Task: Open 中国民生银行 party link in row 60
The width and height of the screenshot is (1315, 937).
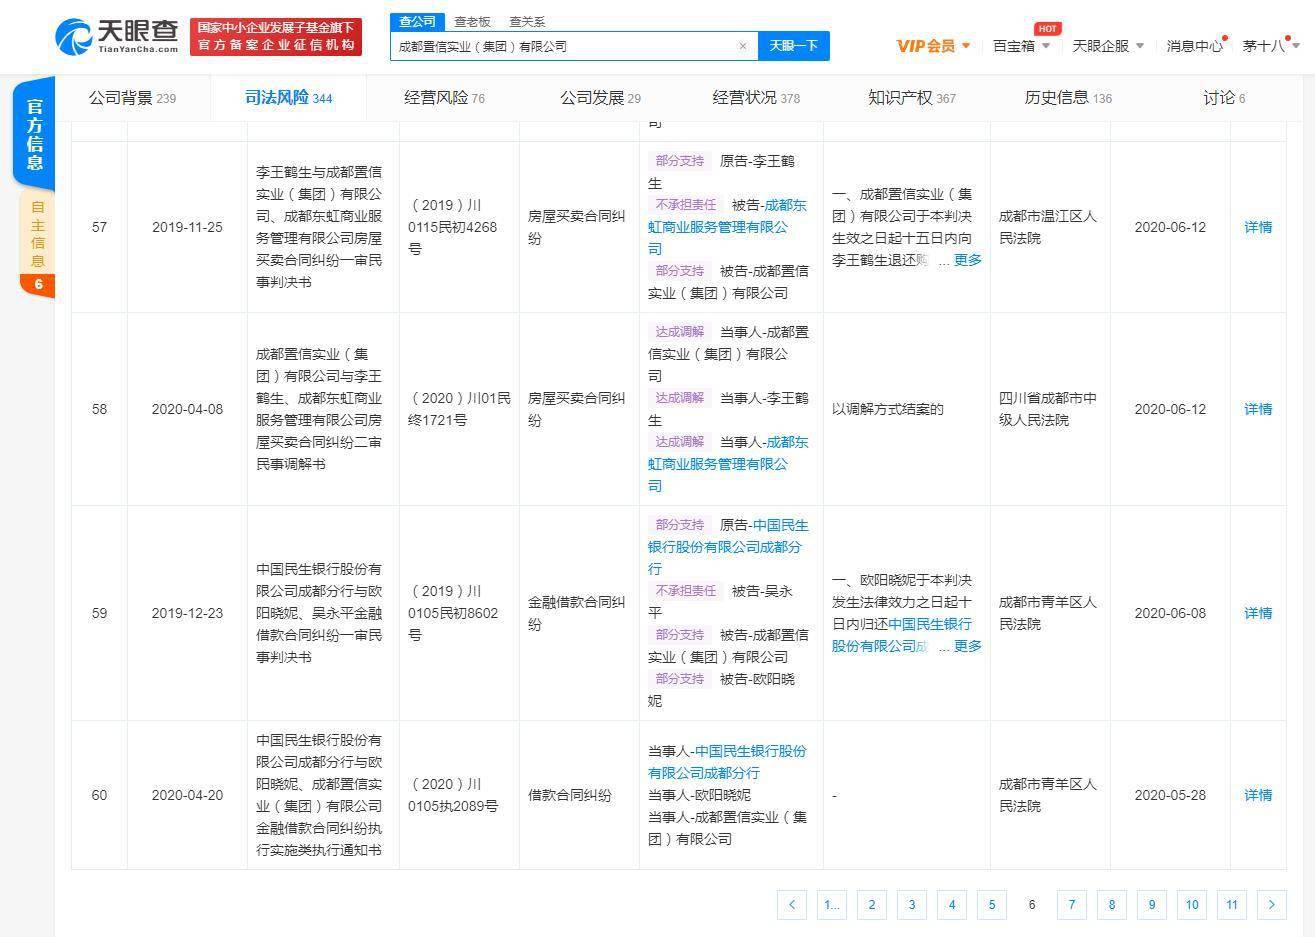Action: pyautogui.click(x=727, y=762)
